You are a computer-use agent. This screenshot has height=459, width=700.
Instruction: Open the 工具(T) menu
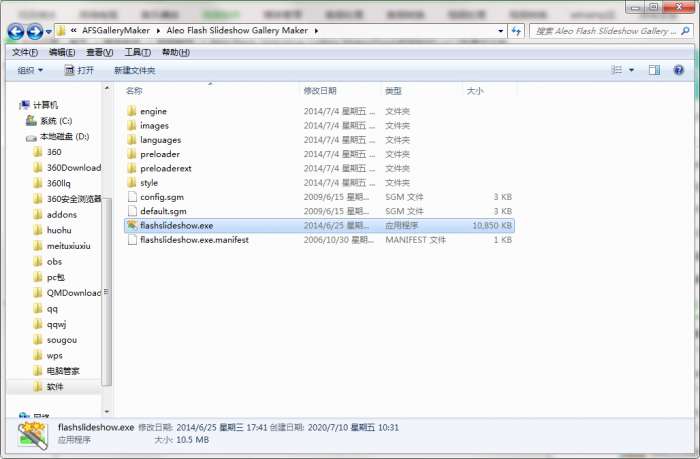[x=138, y=53]
